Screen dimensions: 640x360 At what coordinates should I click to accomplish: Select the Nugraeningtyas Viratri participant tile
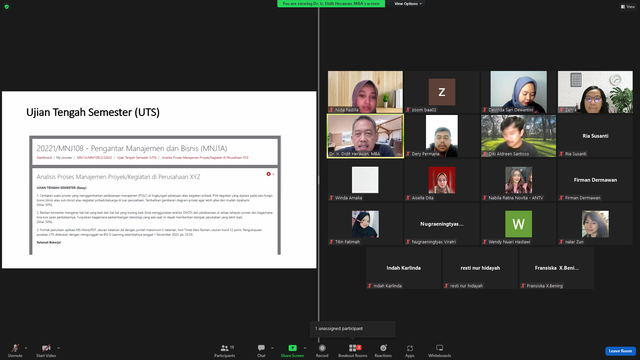[x=442, y=224]
